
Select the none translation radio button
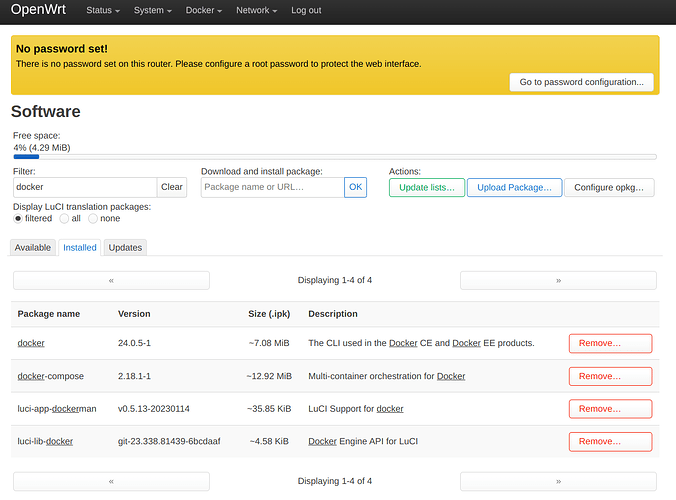point(93,219)
